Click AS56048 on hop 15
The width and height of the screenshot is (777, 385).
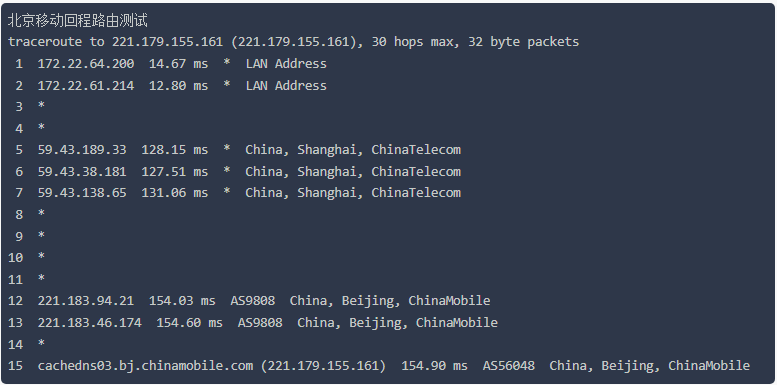[x=509, y=366]
